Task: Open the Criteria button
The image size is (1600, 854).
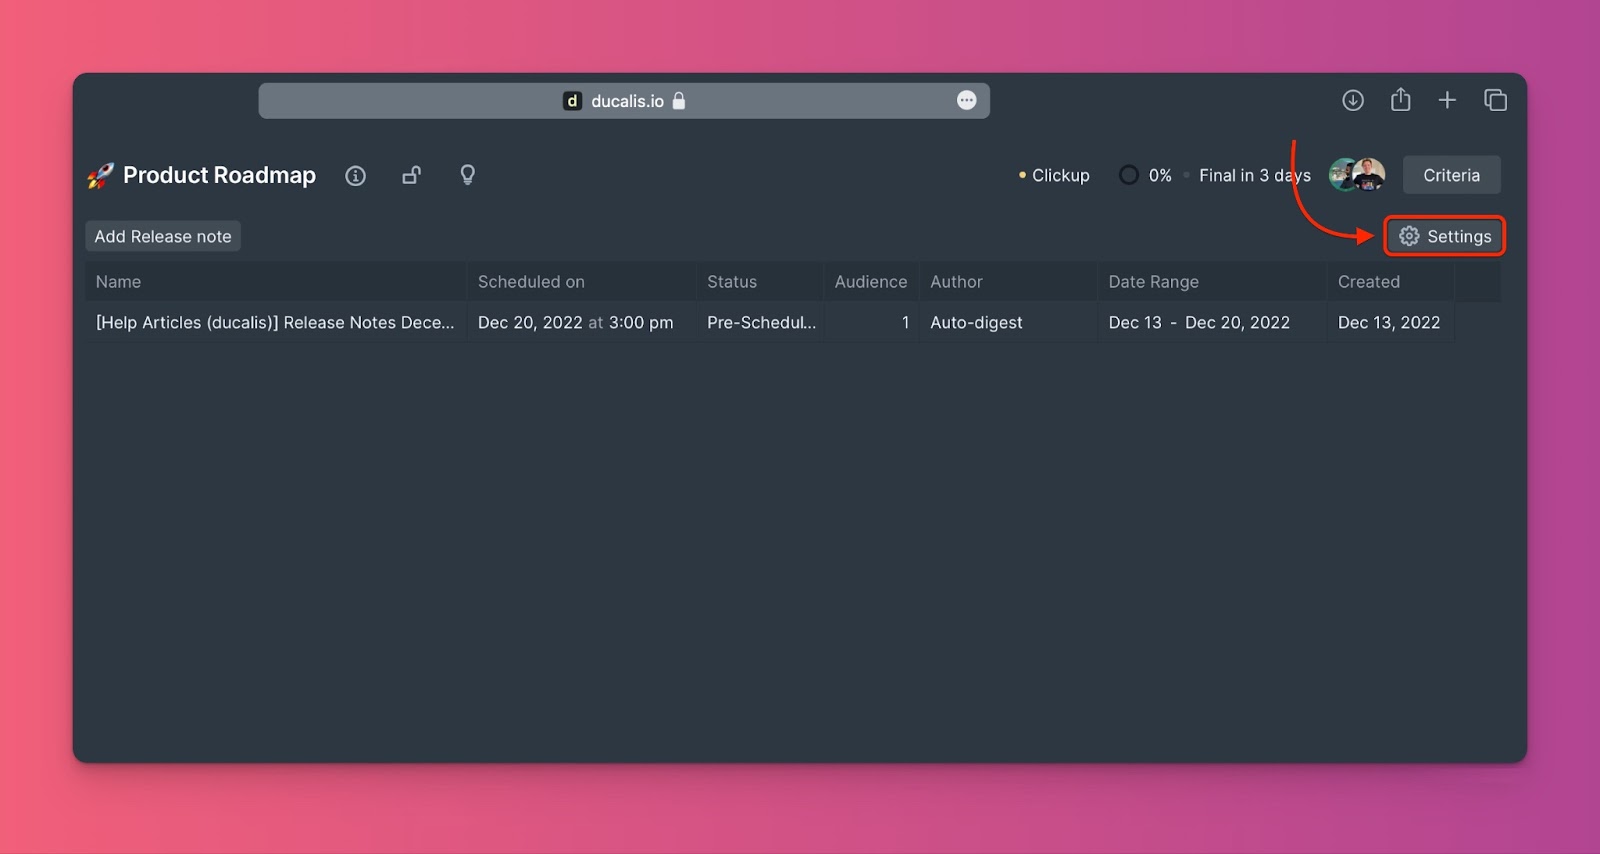Action: [1451, 175]
